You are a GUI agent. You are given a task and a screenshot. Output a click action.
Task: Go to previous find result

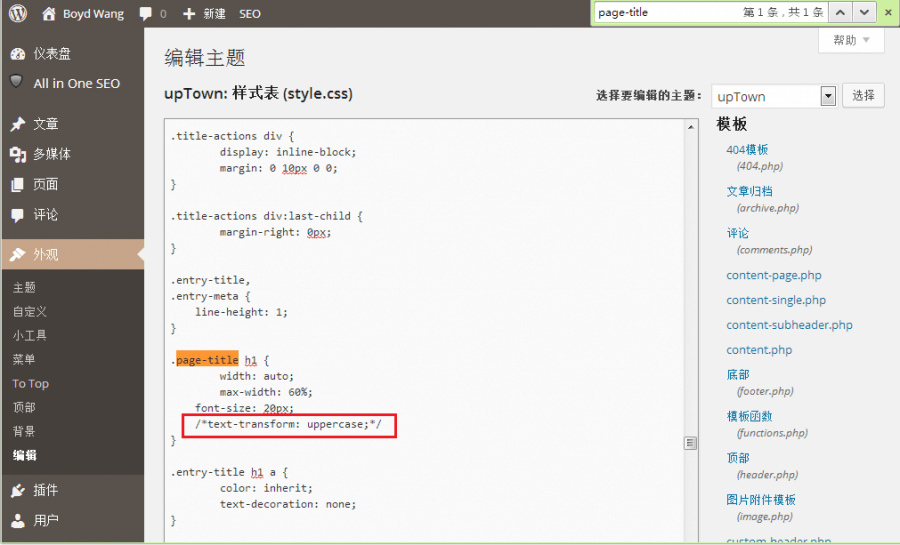click(x=841, y=12)
